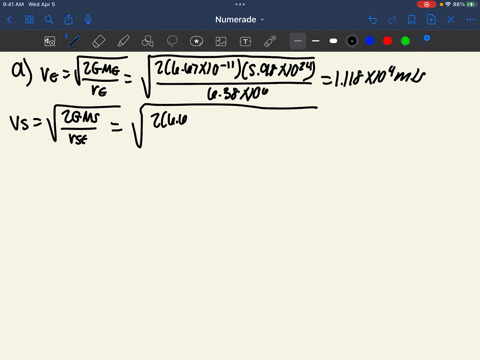Screen dimensions: 480x360
Task: Choose the thinnest stroke width
Action: click(298, 41)
